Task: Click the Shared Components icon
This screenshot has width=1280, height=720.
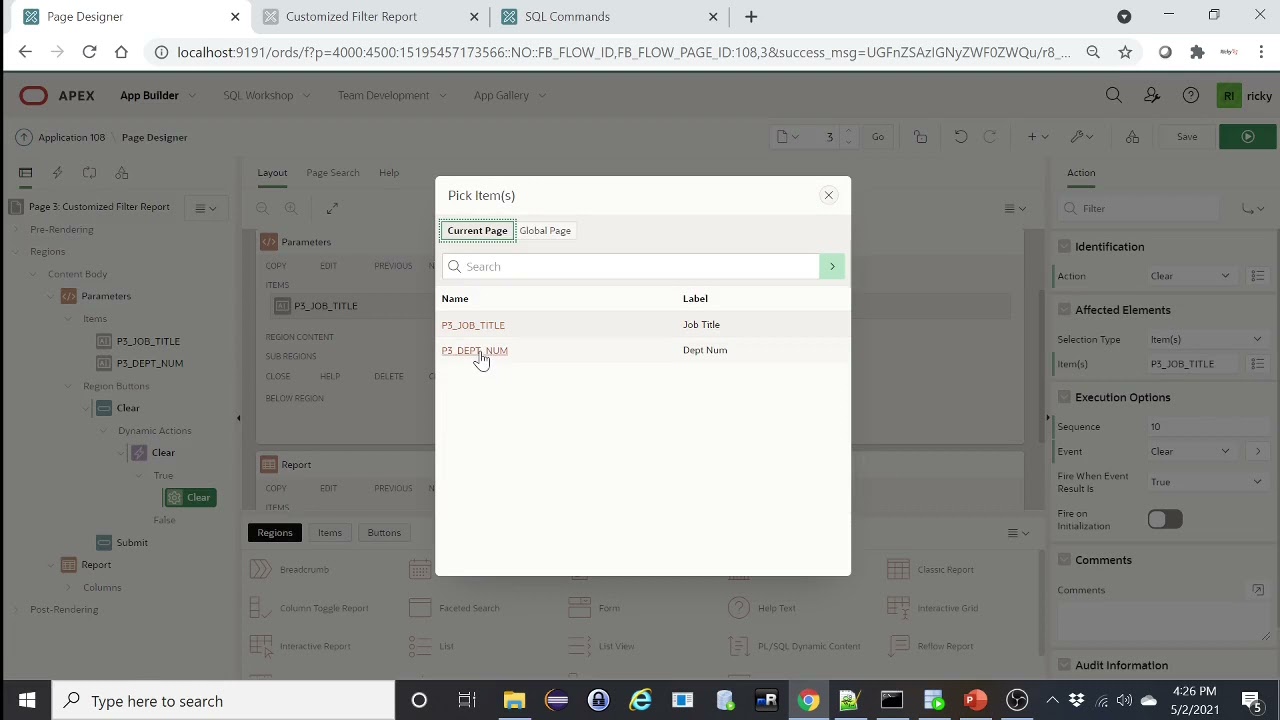Action: click(x=1132, y=137)
